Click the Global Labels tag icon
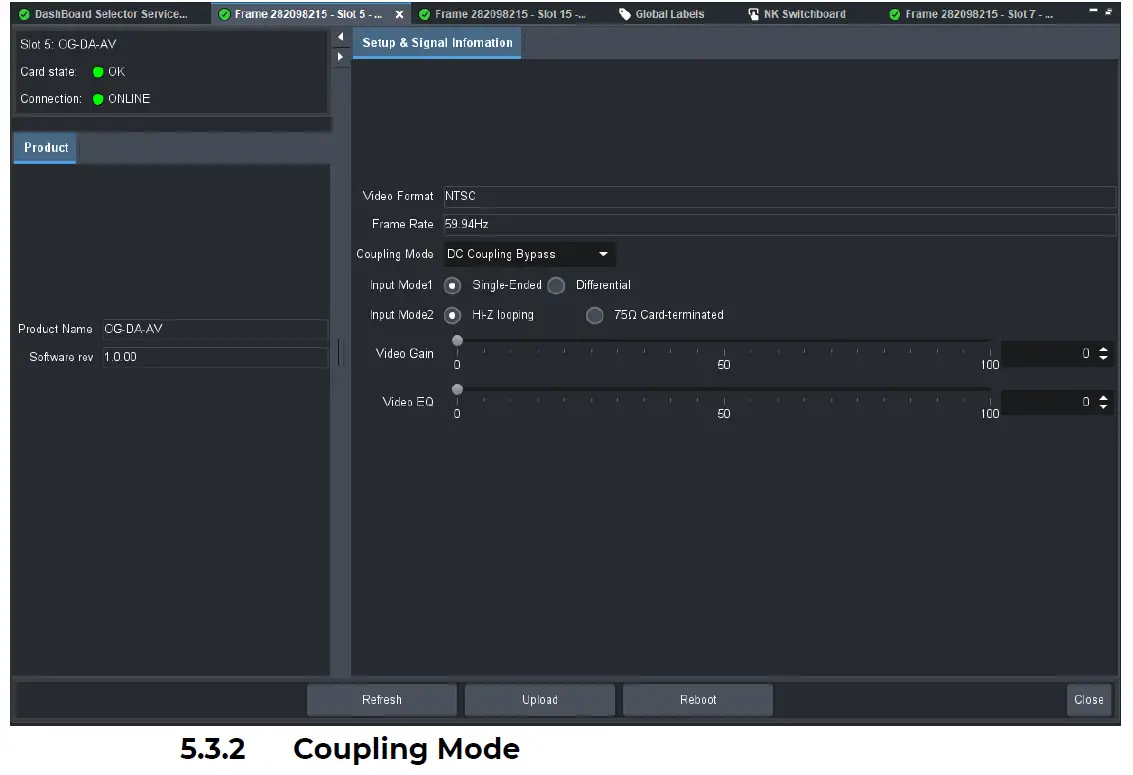This screenshot has width=1133, height=775. [625, 14]
